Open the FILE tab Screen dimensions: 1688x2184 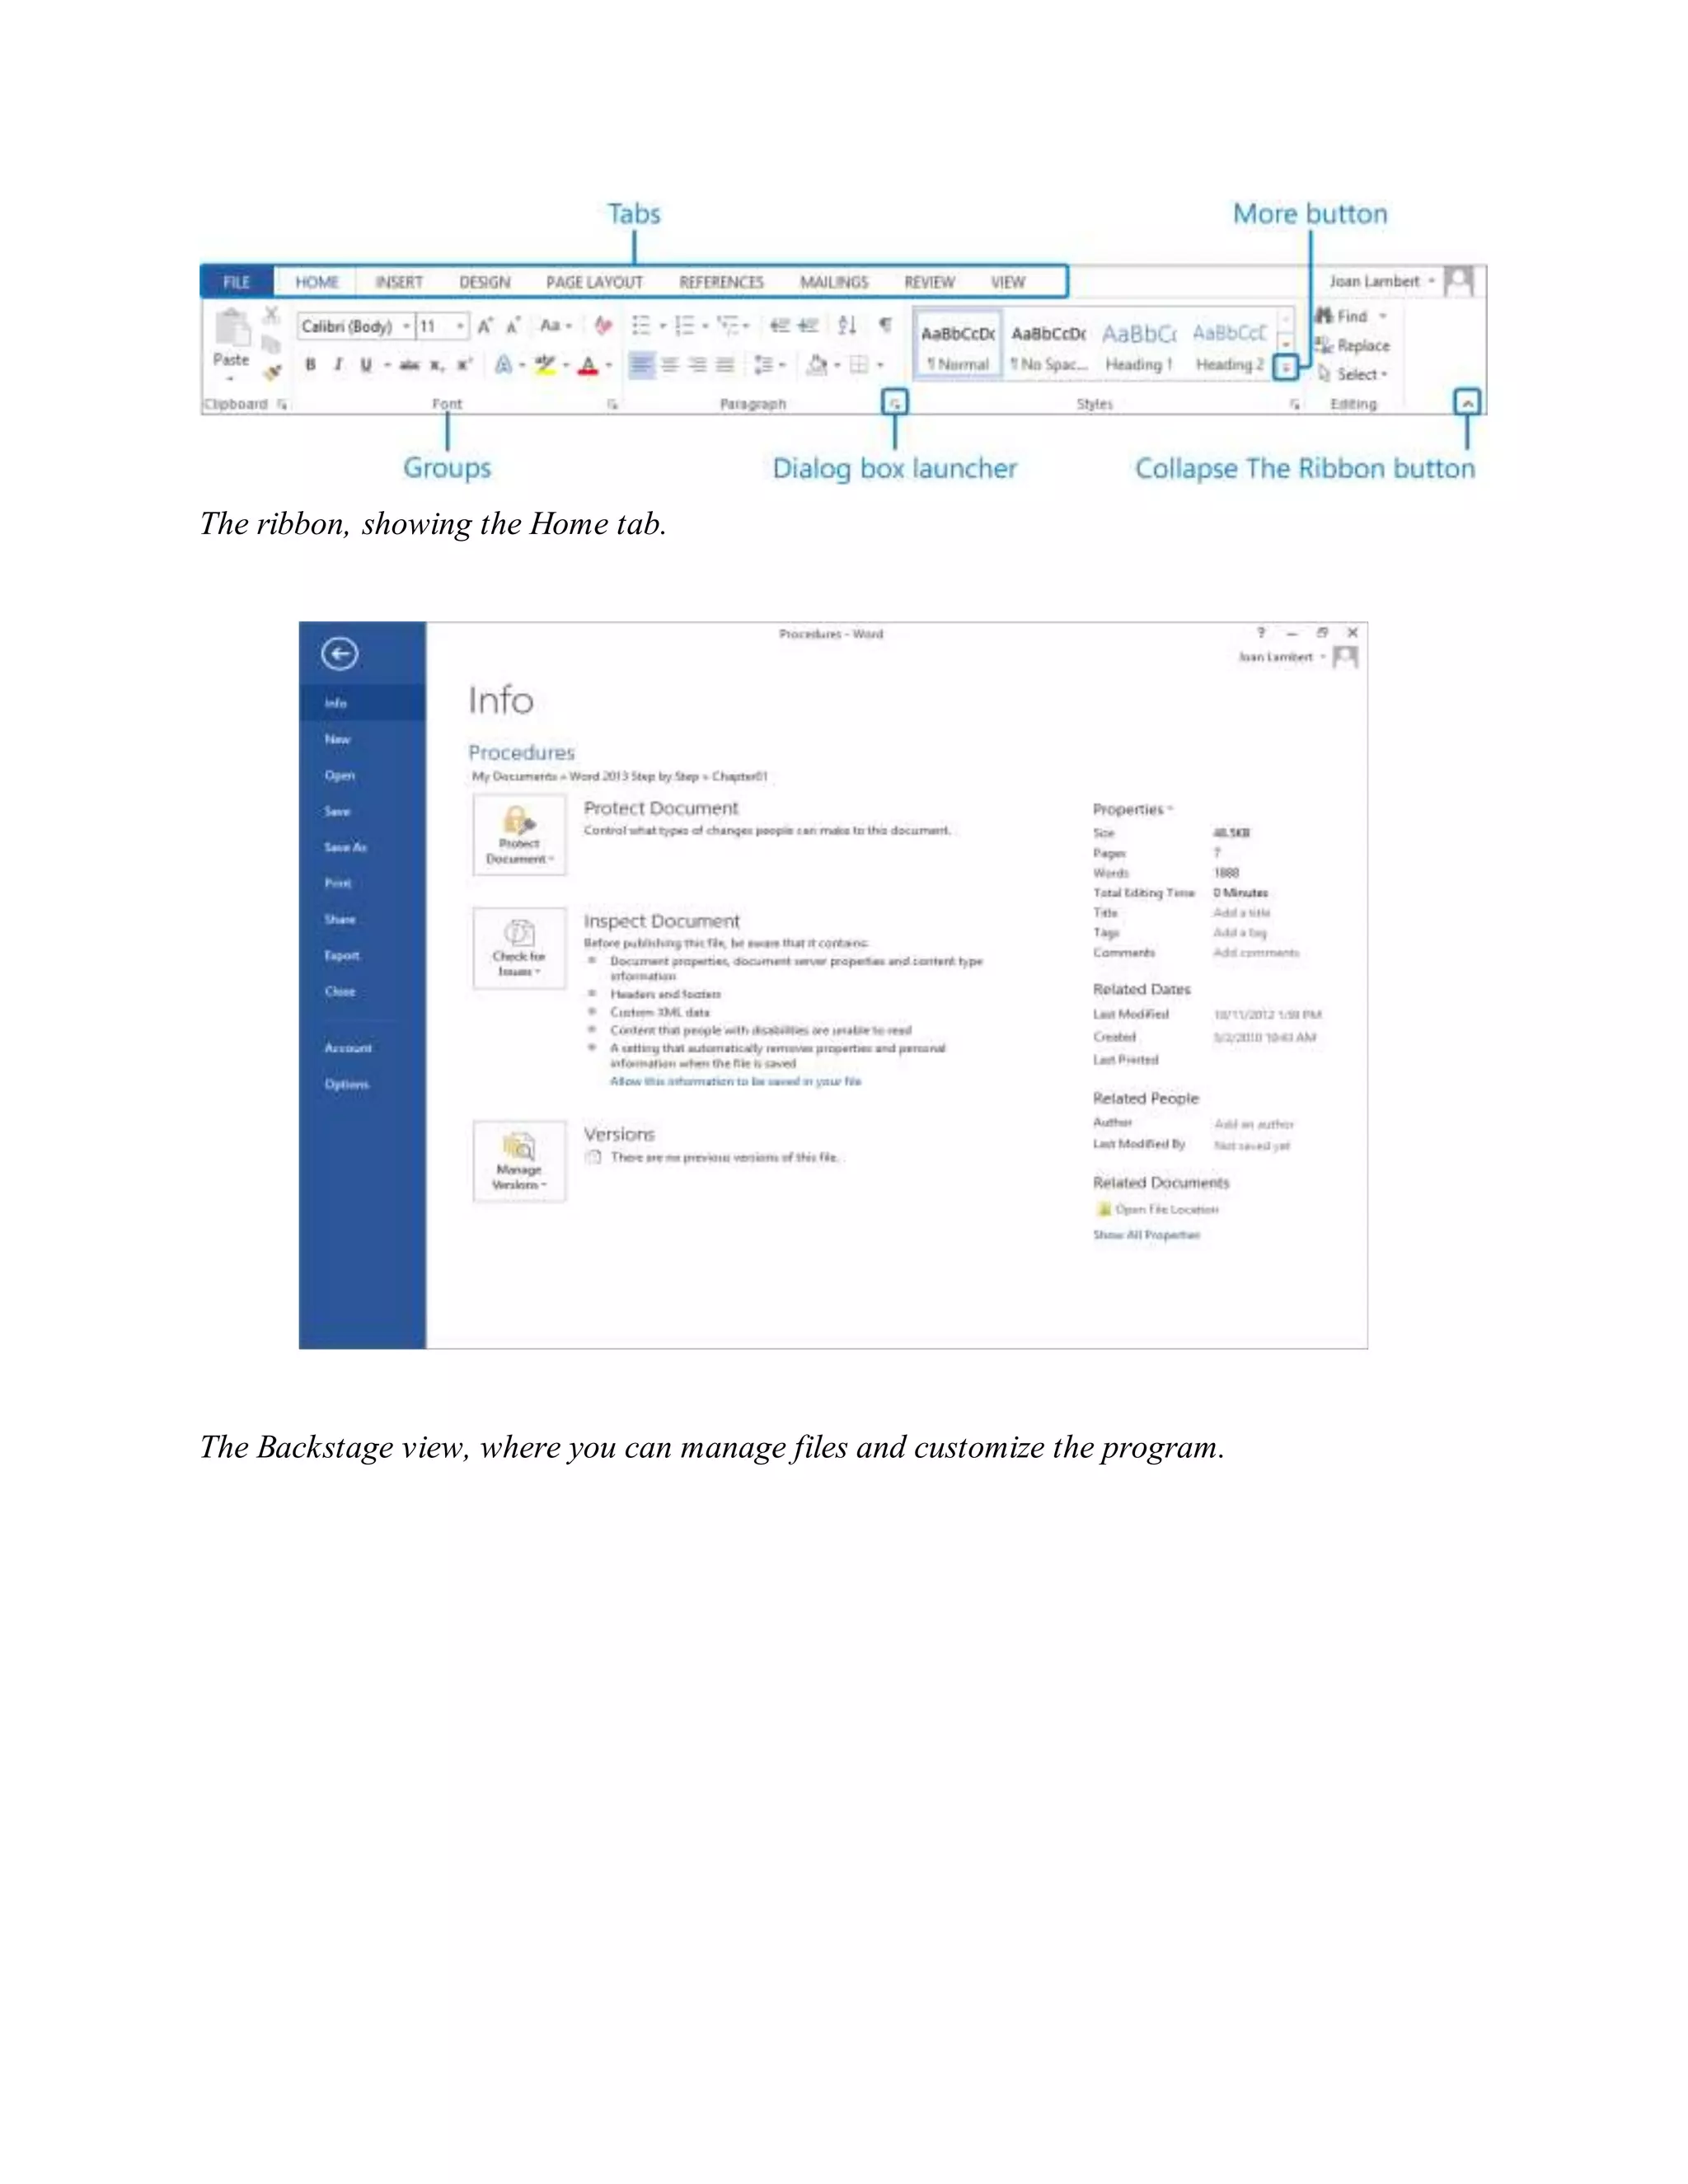click(237, 282)
